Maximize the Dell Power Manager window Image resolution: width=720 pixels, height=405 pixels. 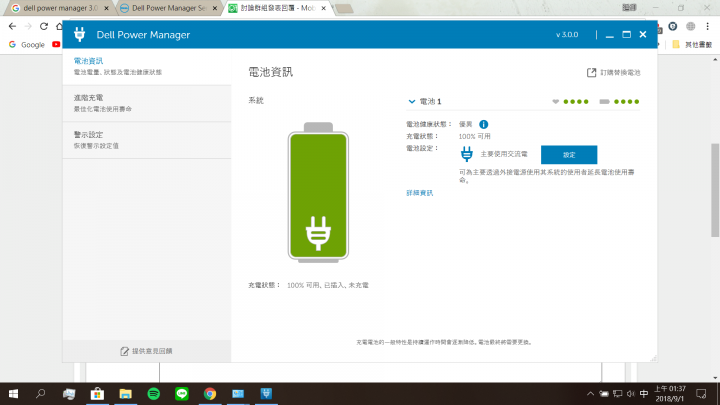[626, 34]
